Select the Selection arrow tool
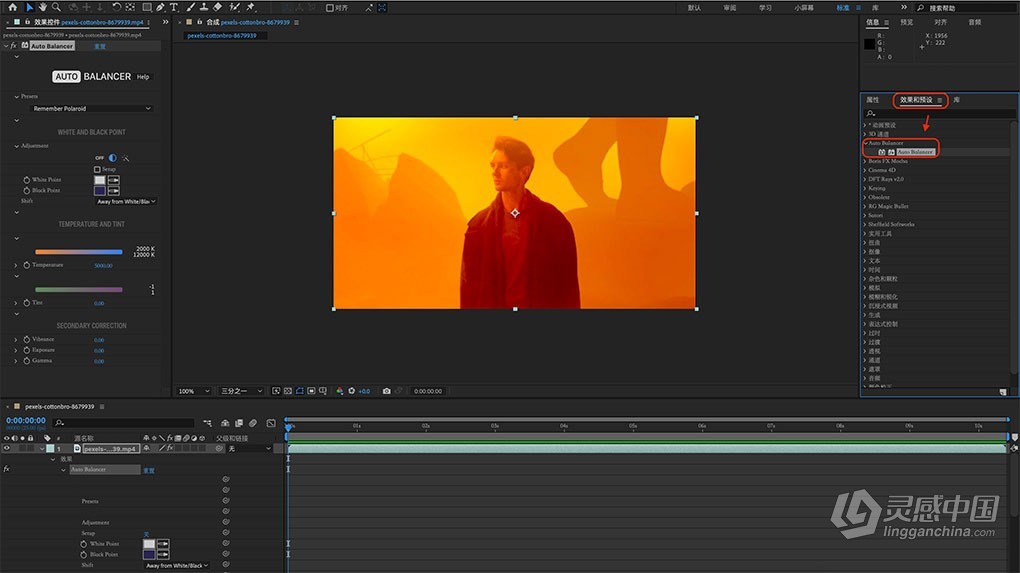1020x573 pixels. coord(29,7)
